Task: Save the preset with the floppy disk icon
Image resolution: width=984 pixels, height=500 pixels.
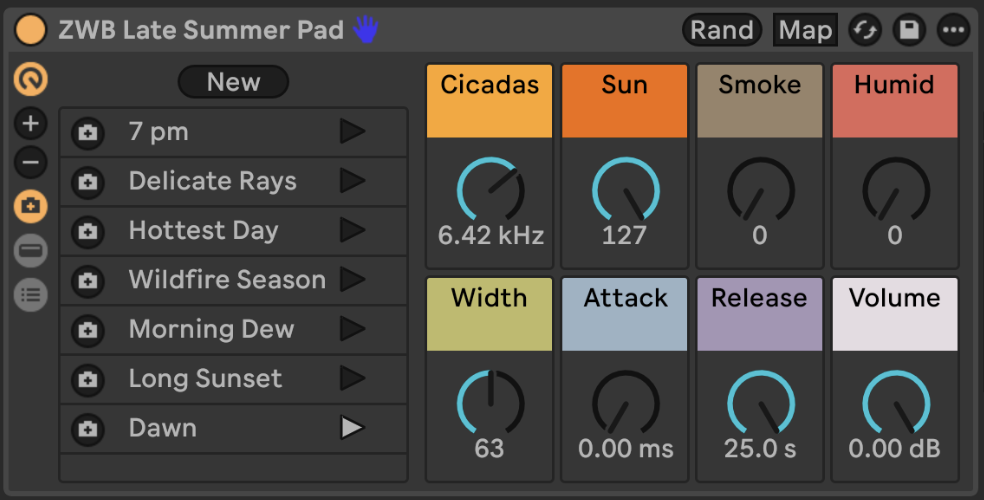Action: tap(909, 30)
